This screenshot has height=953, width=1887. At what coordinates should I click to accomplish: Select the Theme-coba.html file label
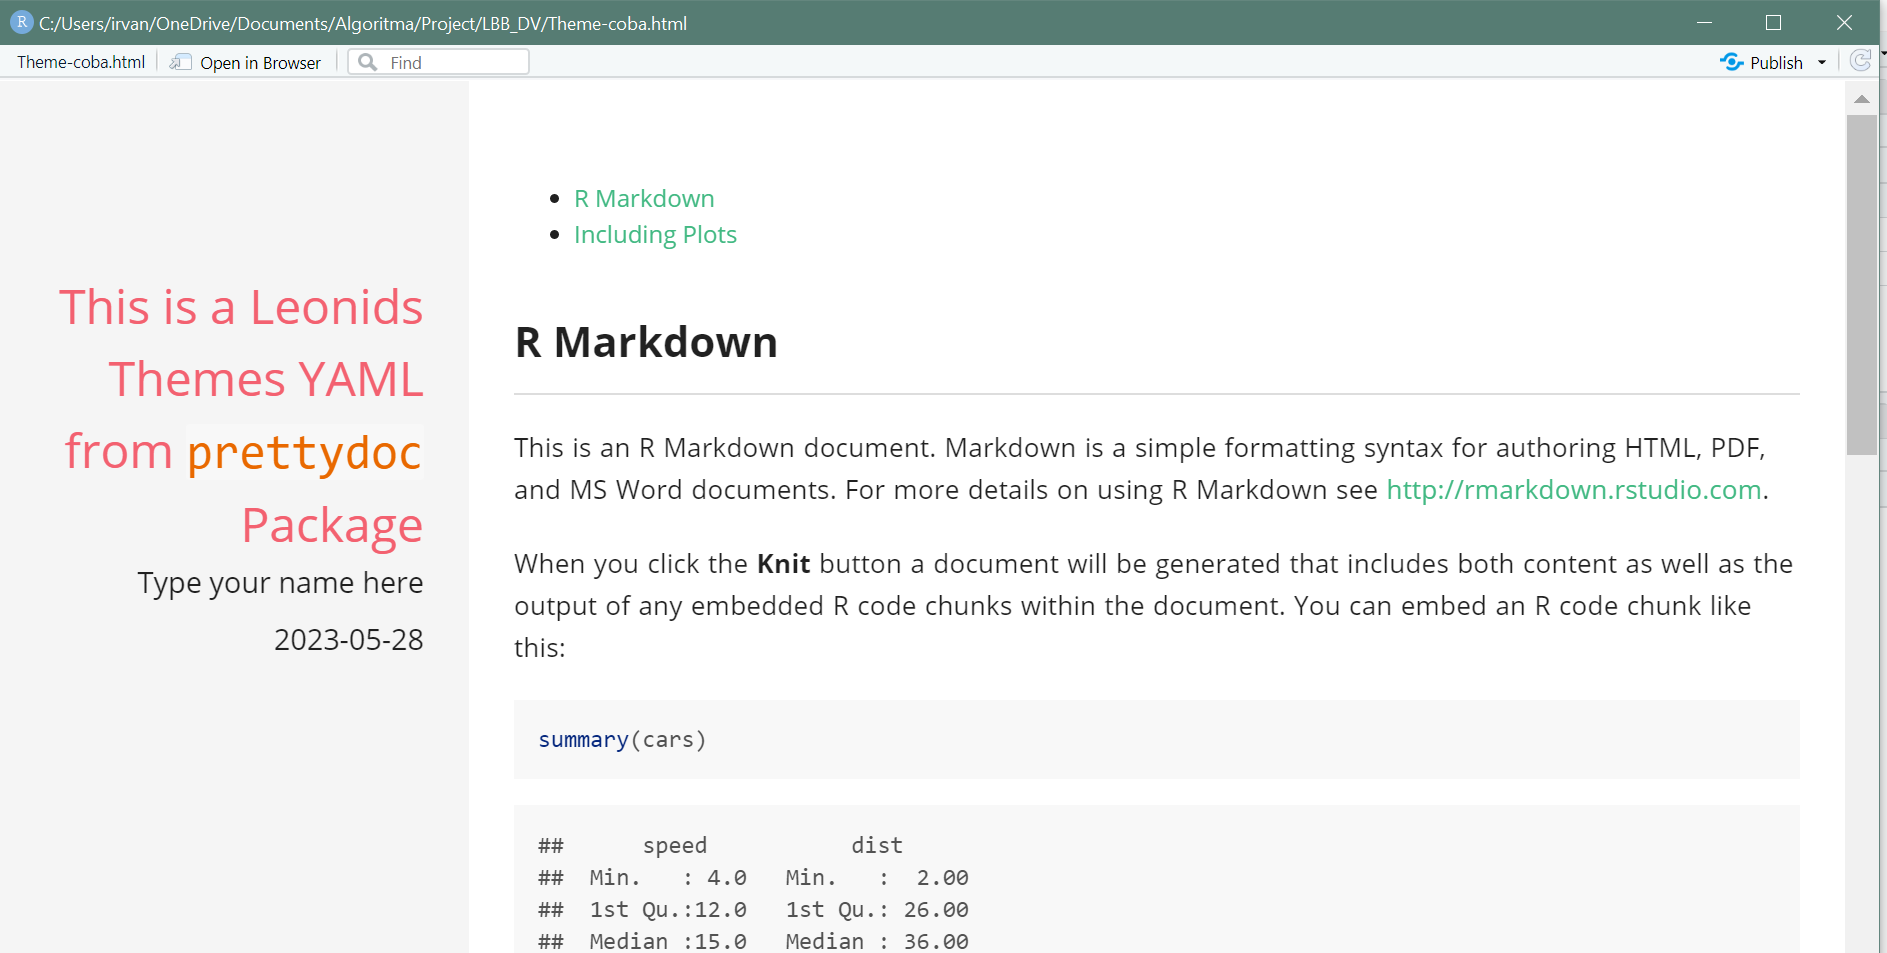coord(81,62)
